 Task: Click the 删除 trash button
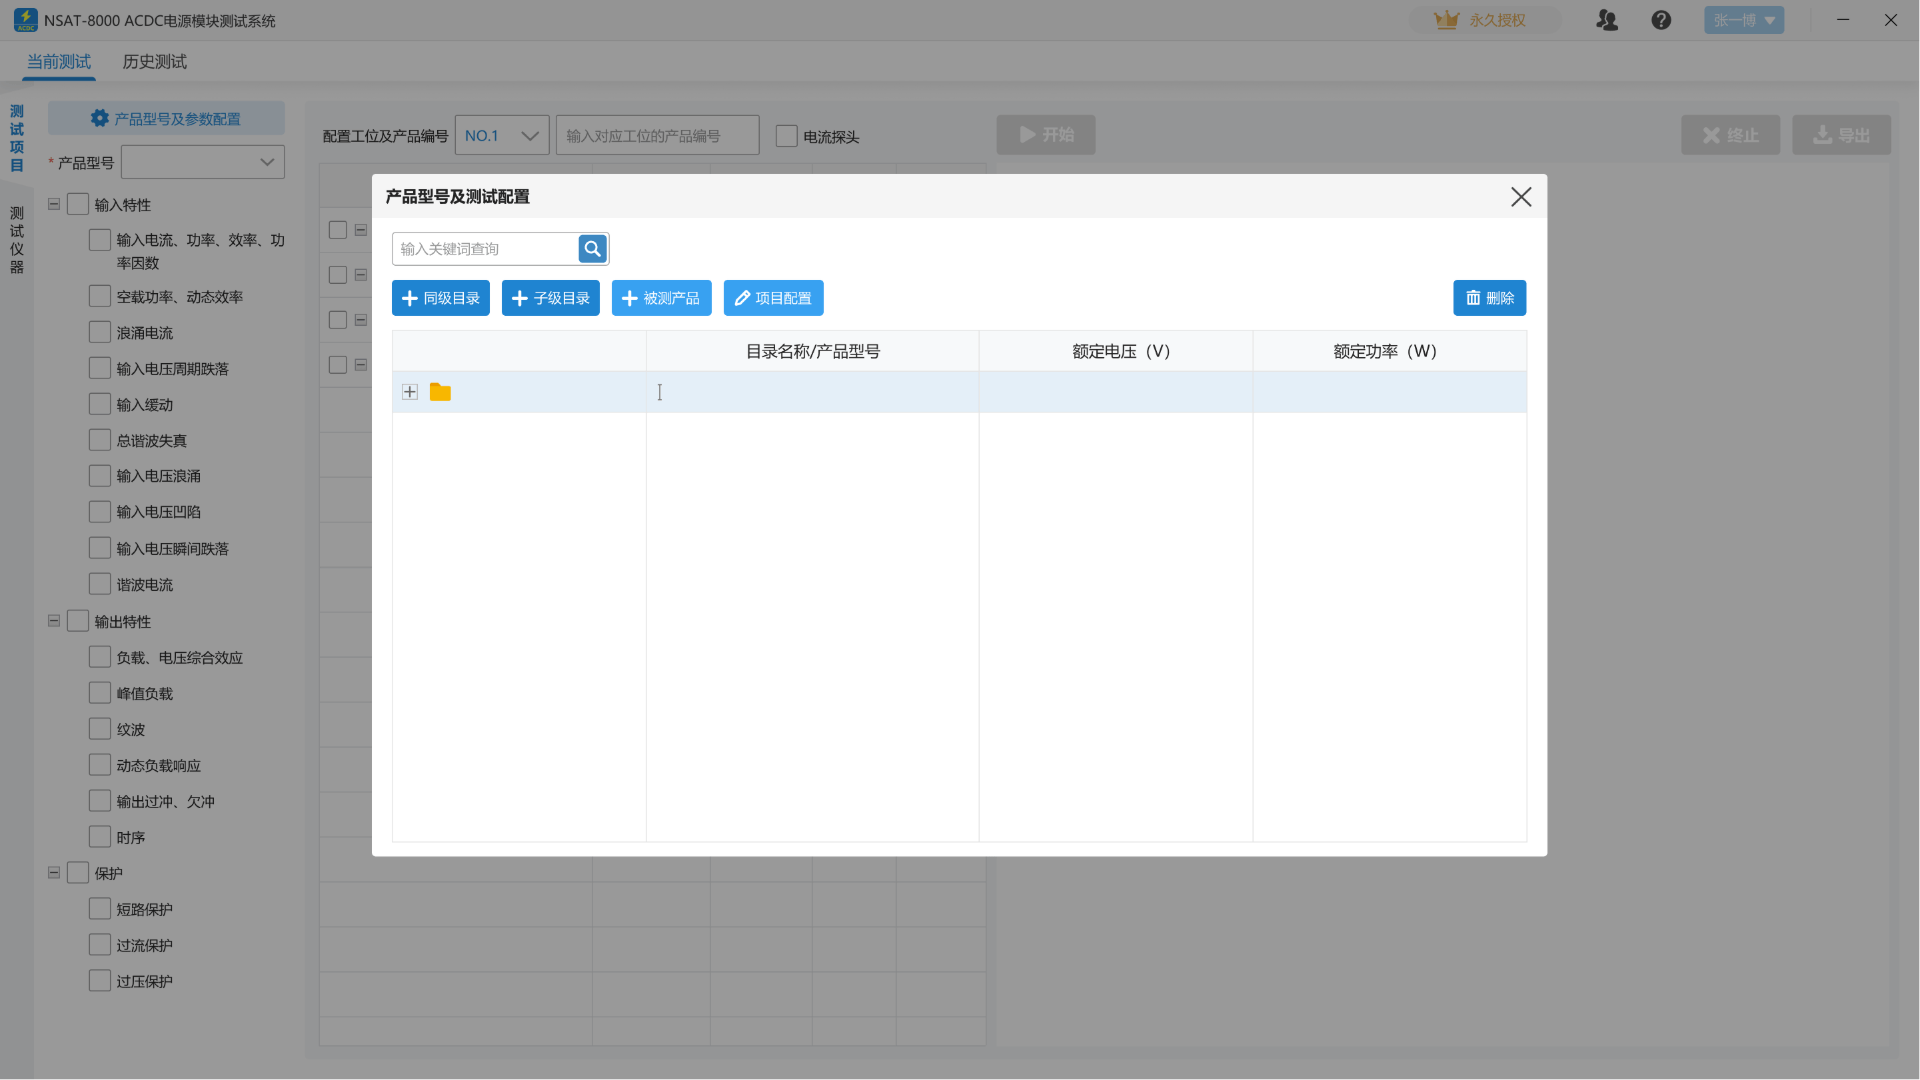click(1489, 298)
